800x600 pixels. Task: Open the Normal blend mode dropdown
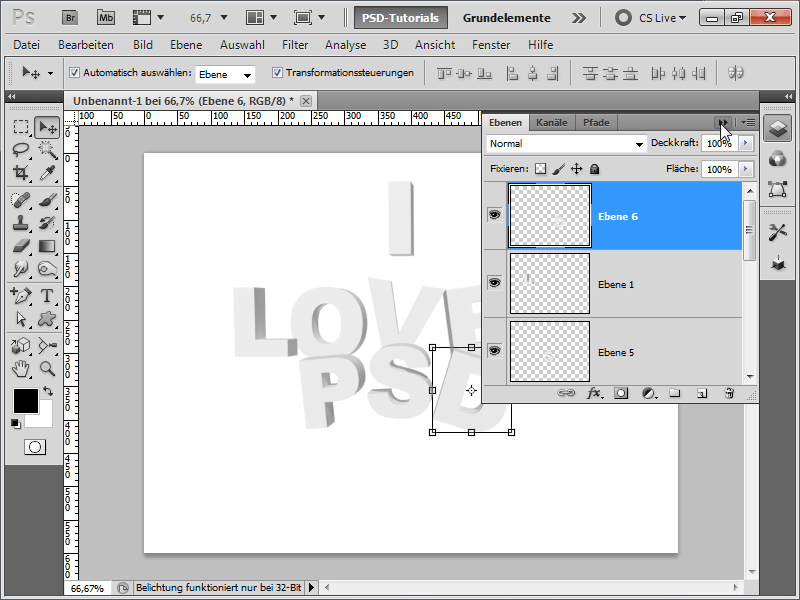coord(566,144)
